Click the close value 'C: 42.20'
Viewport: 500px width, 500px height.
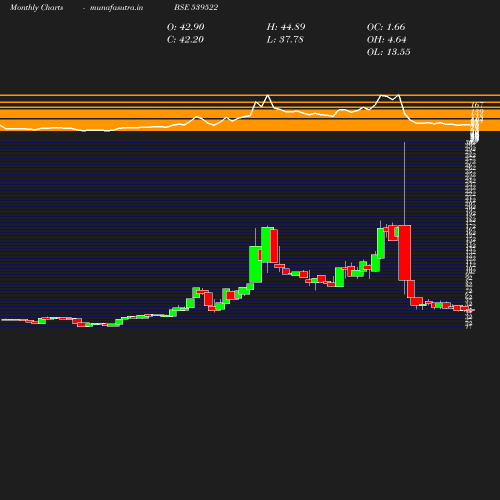(185, 40)
